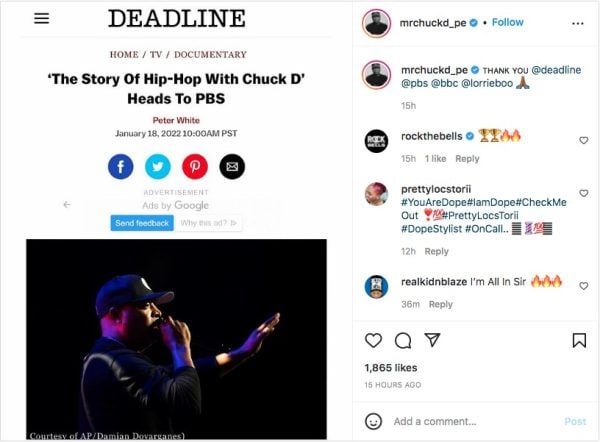Open the Deadline hamburger menu
This screenshot has height=442, width=600.
coord(41,18)
